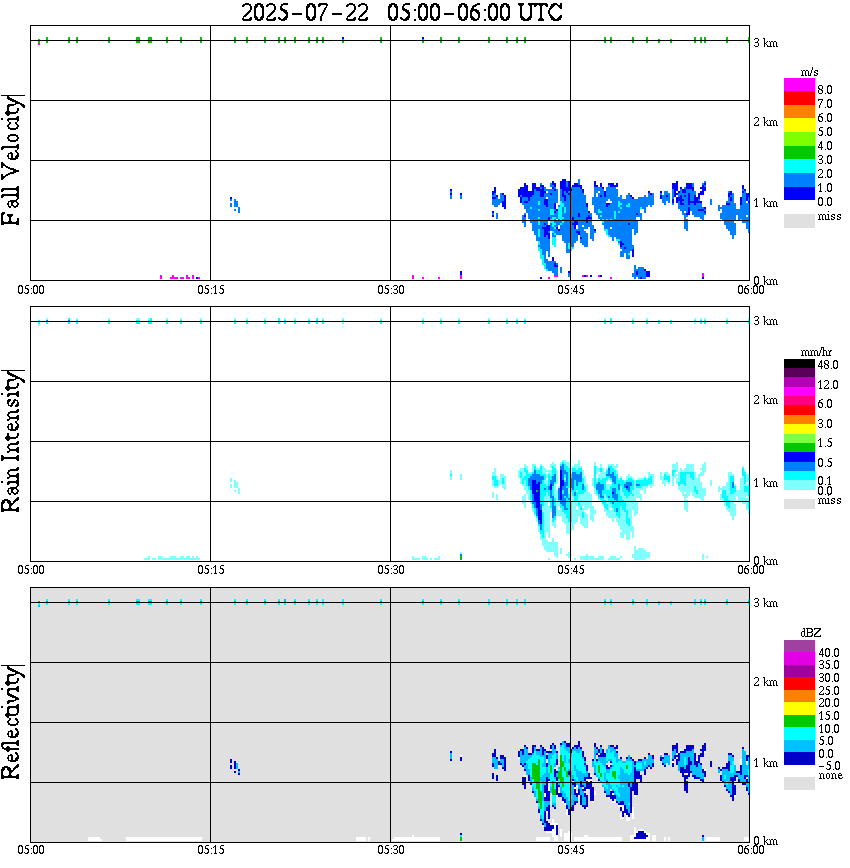Click the 'm/s' unit label above Fall Velocity legend
Screen dimensions: 850x868
tap(809, 72)
